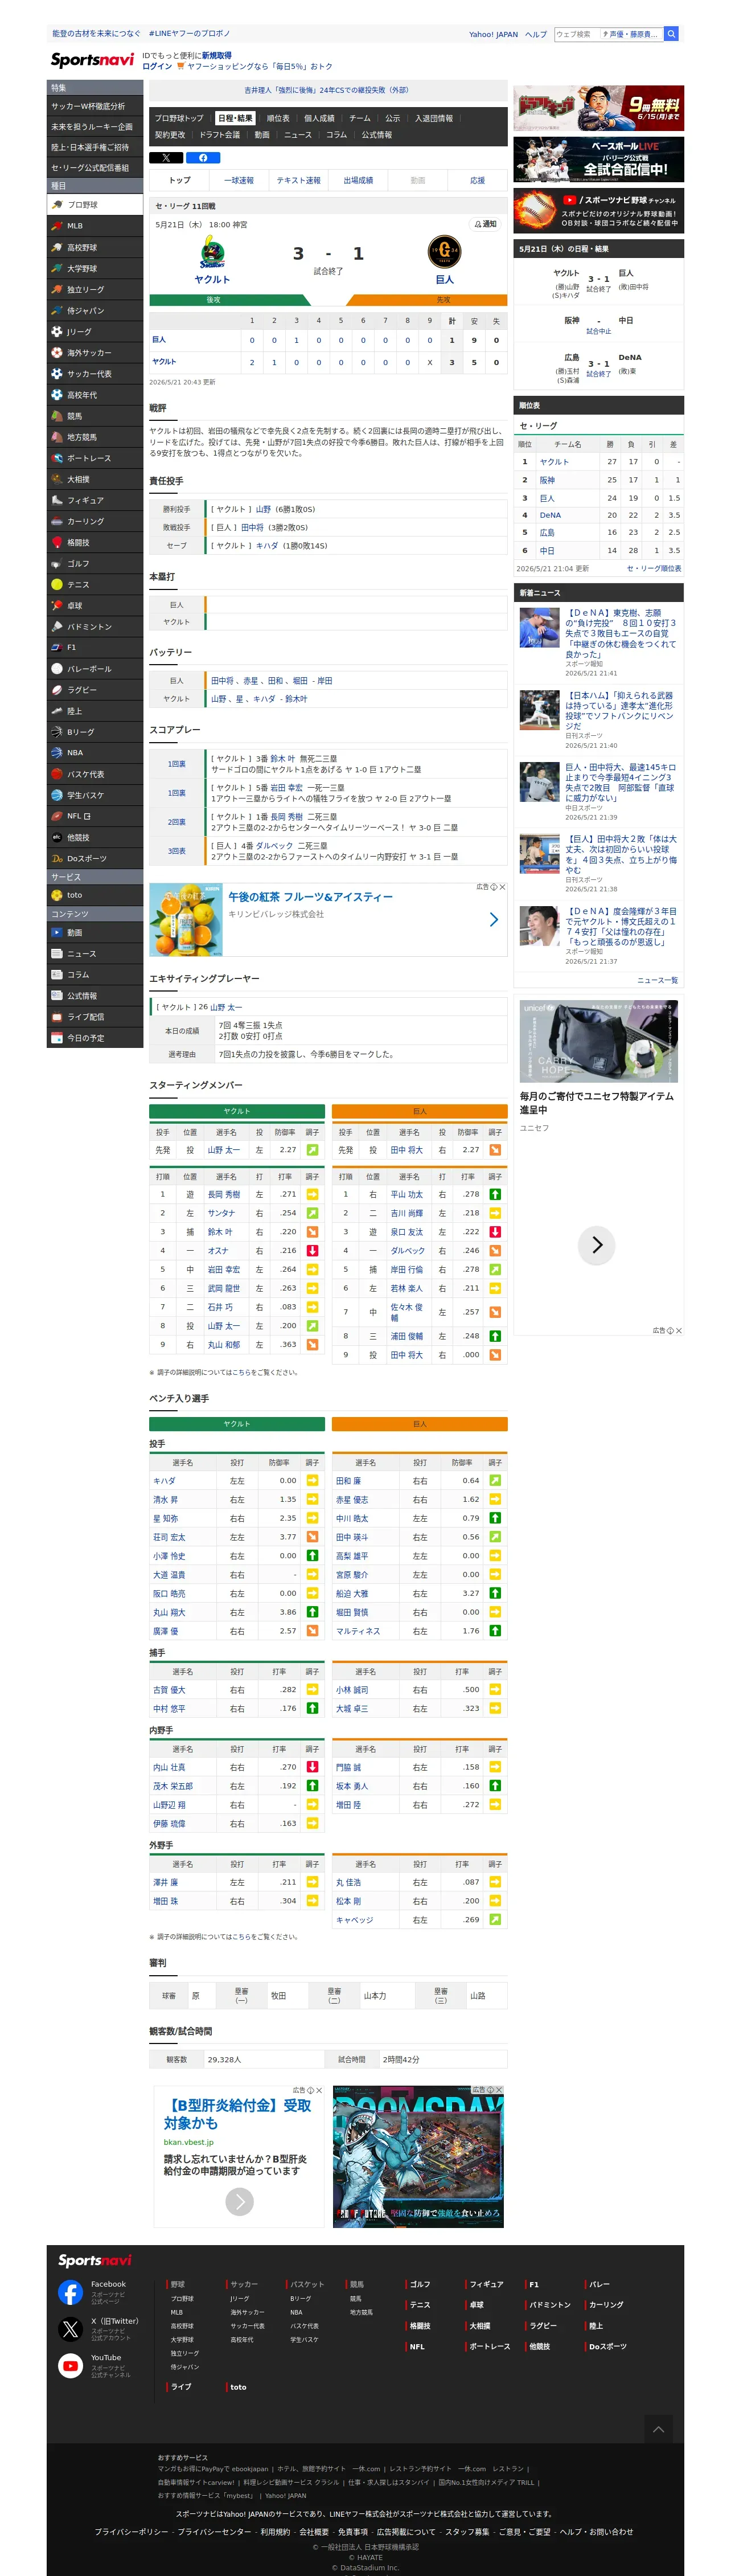The width and height of the screenshot is (731, 2576).
Task: Open 入退団情報 in the baseball menu
Action: click(434, 118)
